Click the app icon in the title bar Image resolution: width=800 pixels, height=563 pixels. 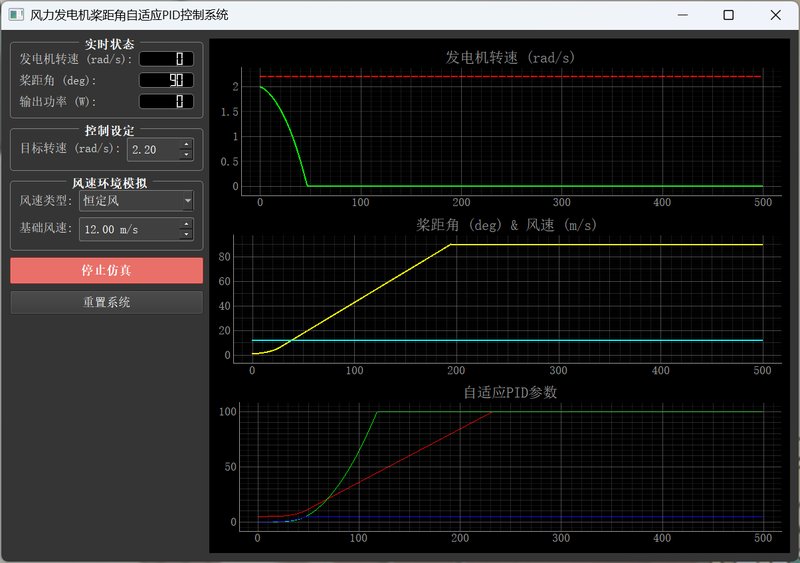(x=15, y=15)
